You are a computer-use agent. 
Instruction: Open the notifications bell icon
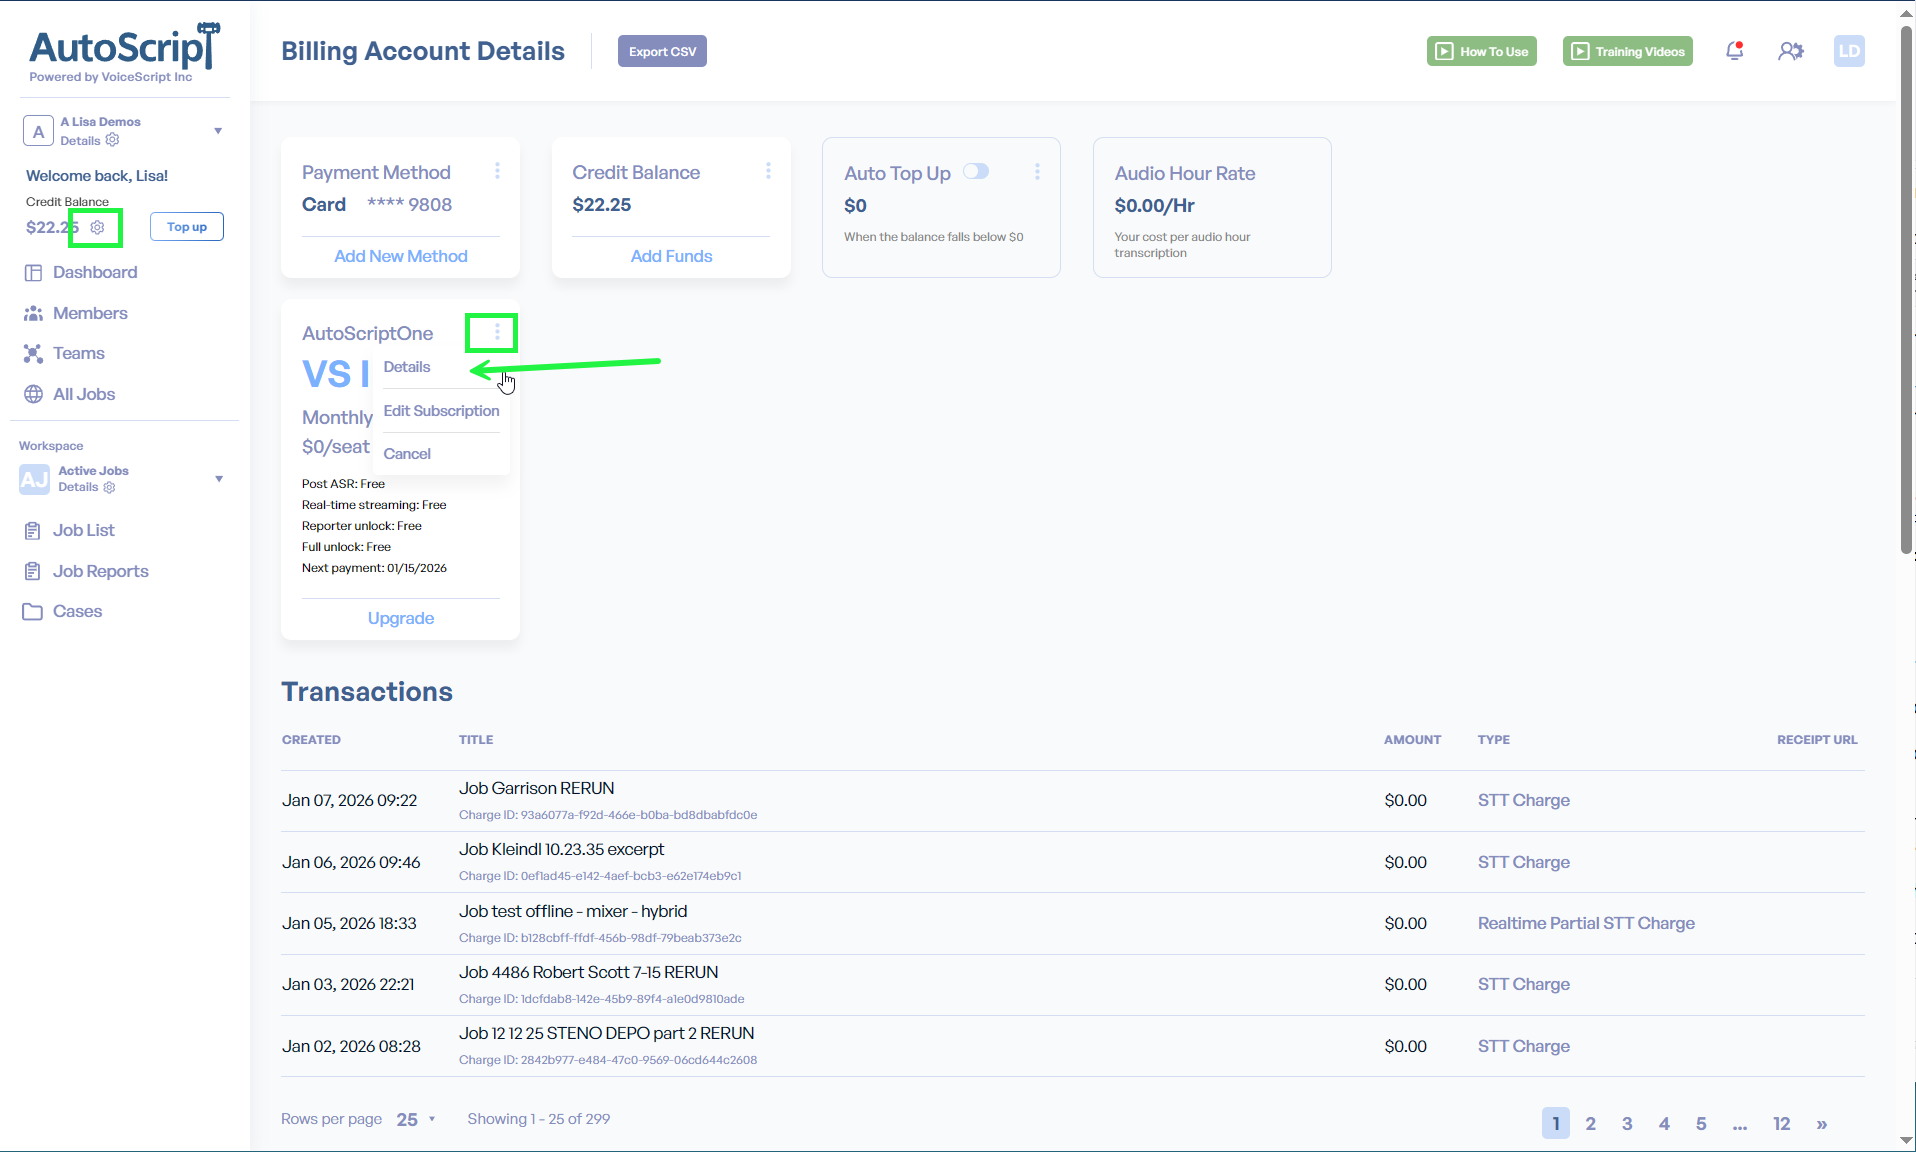click(1734, 51)
